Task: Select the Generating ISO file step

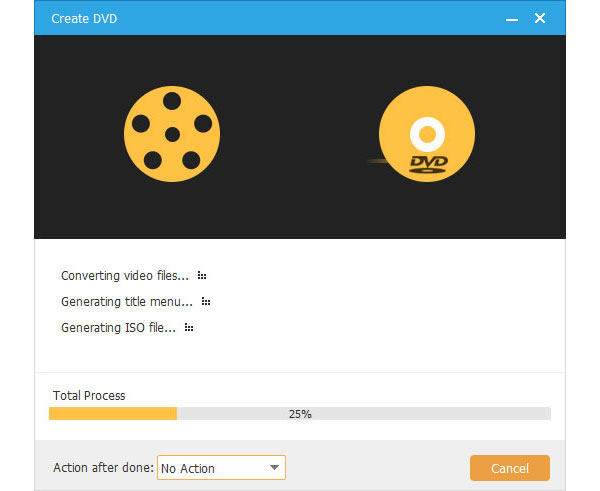Action: pos(118,328)
